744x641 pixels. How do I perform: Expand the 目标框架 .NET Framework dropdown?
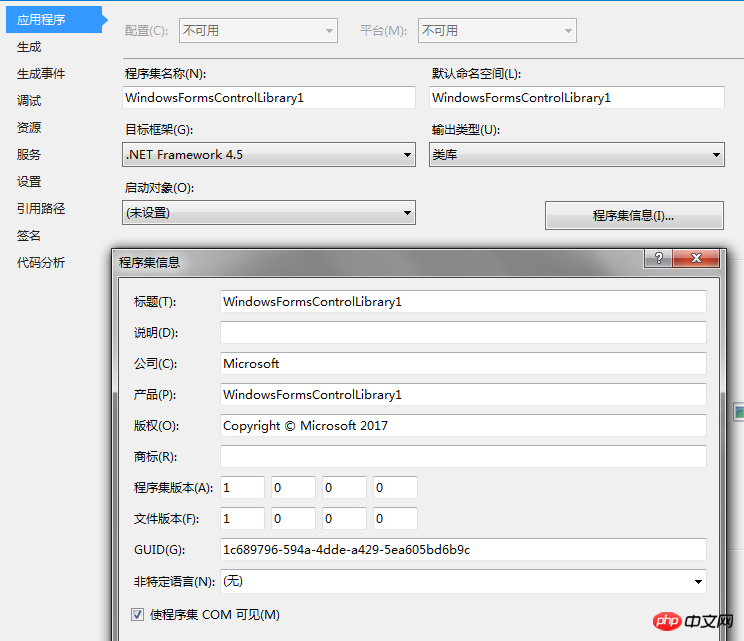pos(269,155)
